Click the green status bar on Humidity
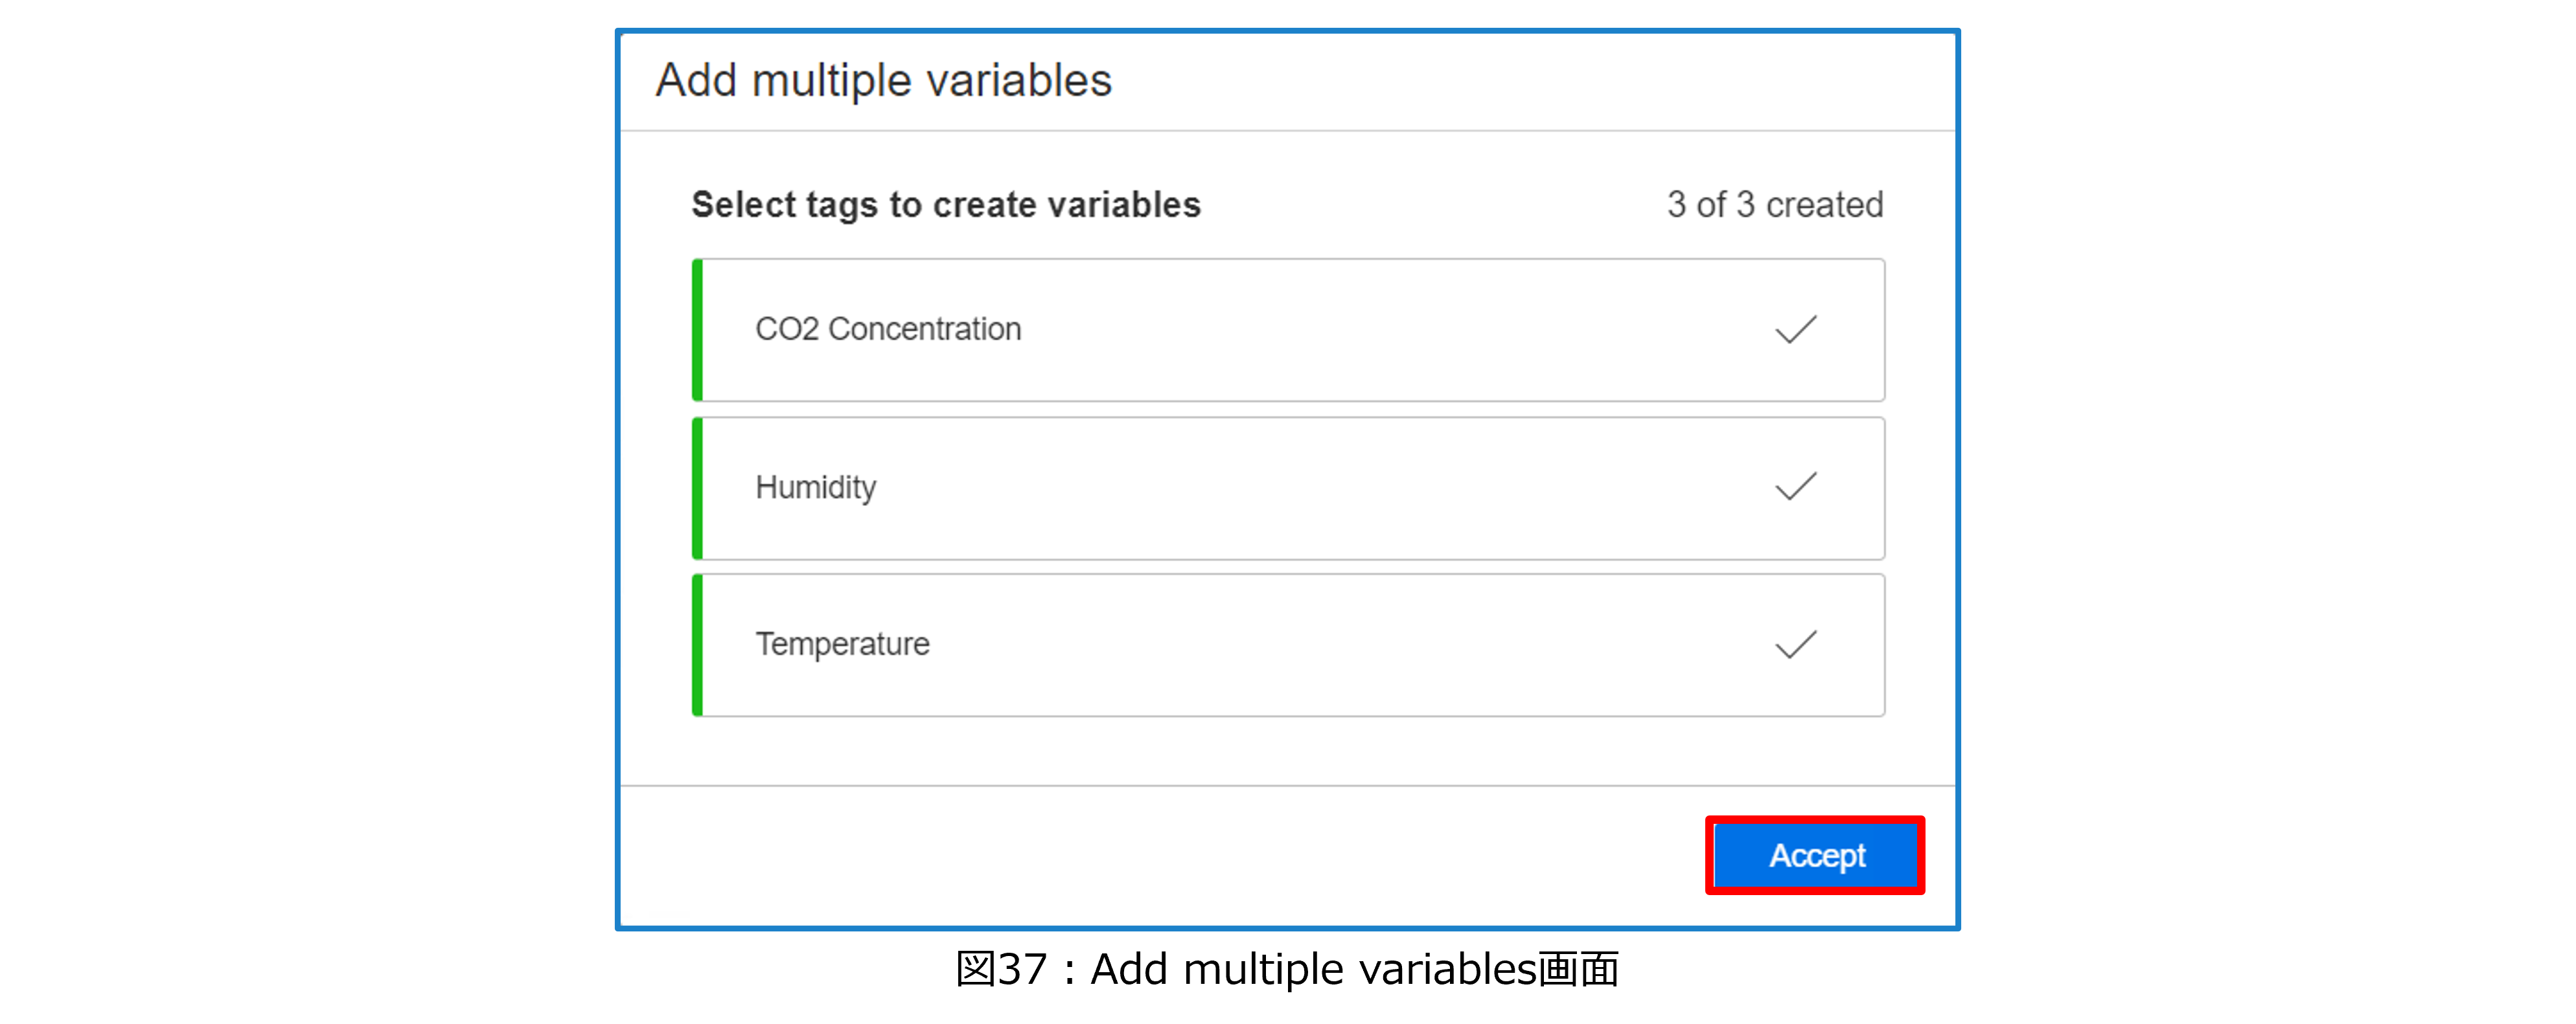 tap(697, 488)
